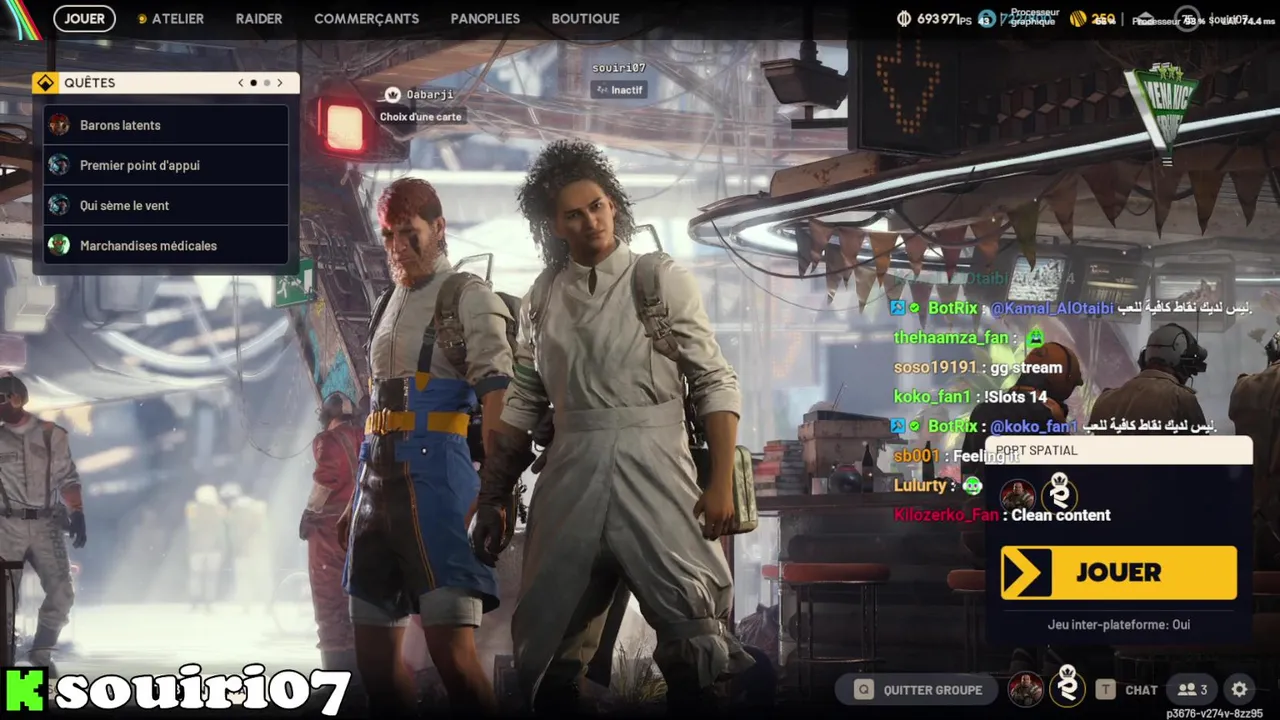Click the yellow Quêtes panel header icon
This screenshot has width=1280, height=720.
(x=45, y=83)
